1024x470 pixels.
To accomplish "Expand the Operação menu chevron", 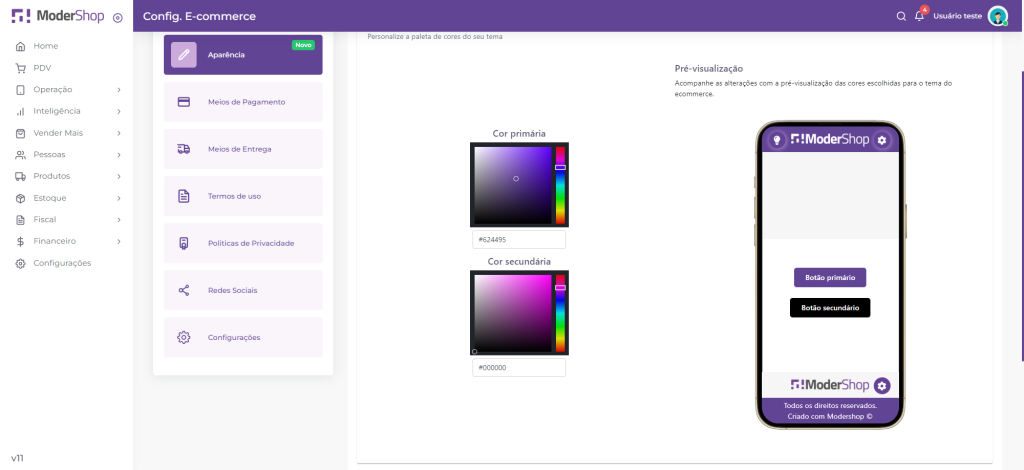I will coord(119,89).
